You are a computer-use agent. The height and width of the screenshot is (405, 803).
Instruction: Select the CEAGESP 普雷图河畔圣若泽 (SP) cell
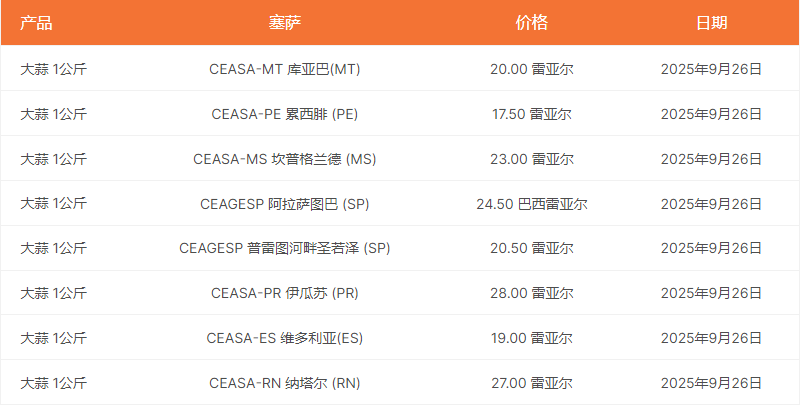pyautogui.click(x=285, y=248)
